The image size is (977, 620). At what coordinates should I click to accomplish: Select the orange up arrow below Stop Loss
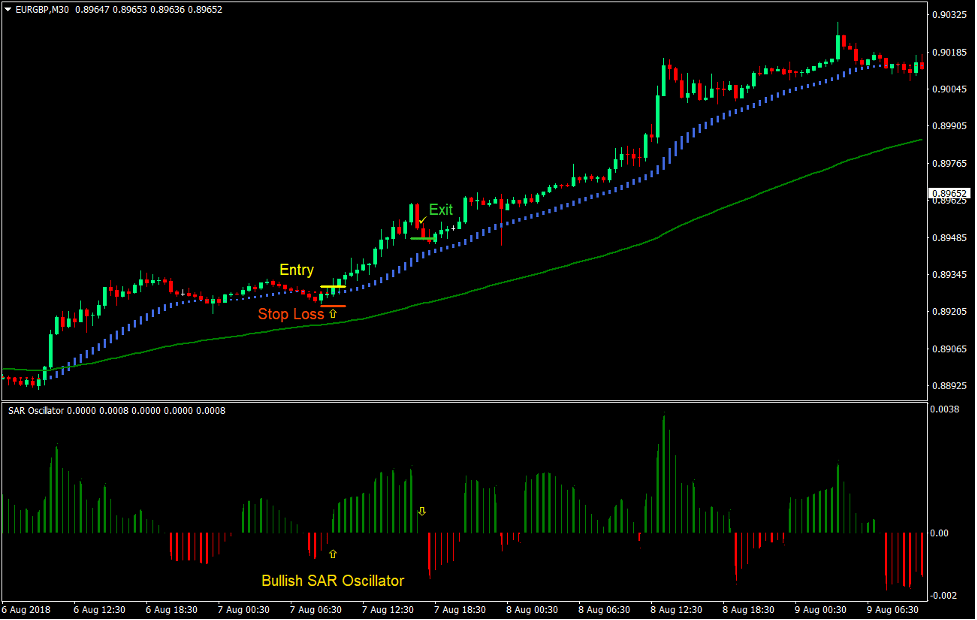pos(334,314)
